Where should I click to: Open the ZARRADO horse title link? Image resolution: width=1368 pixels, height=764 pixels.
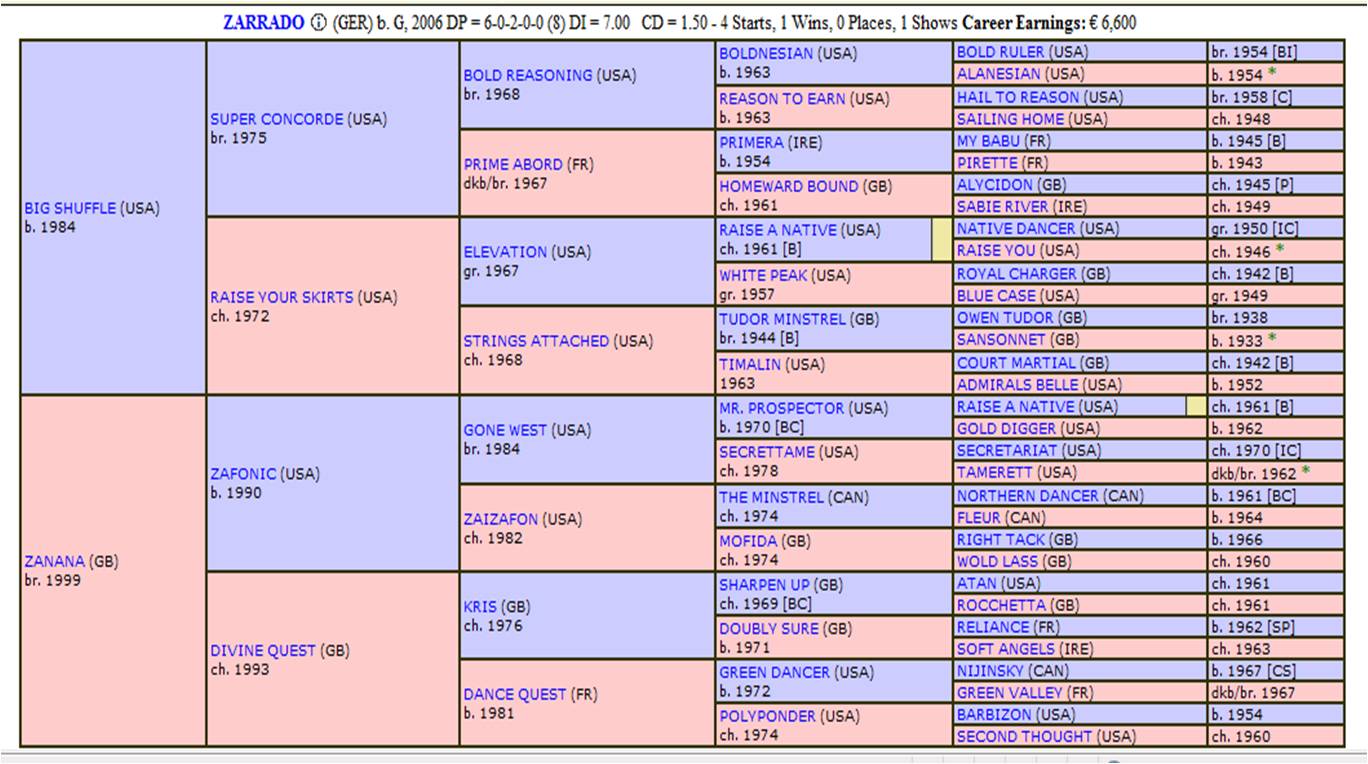pos(266,23)
